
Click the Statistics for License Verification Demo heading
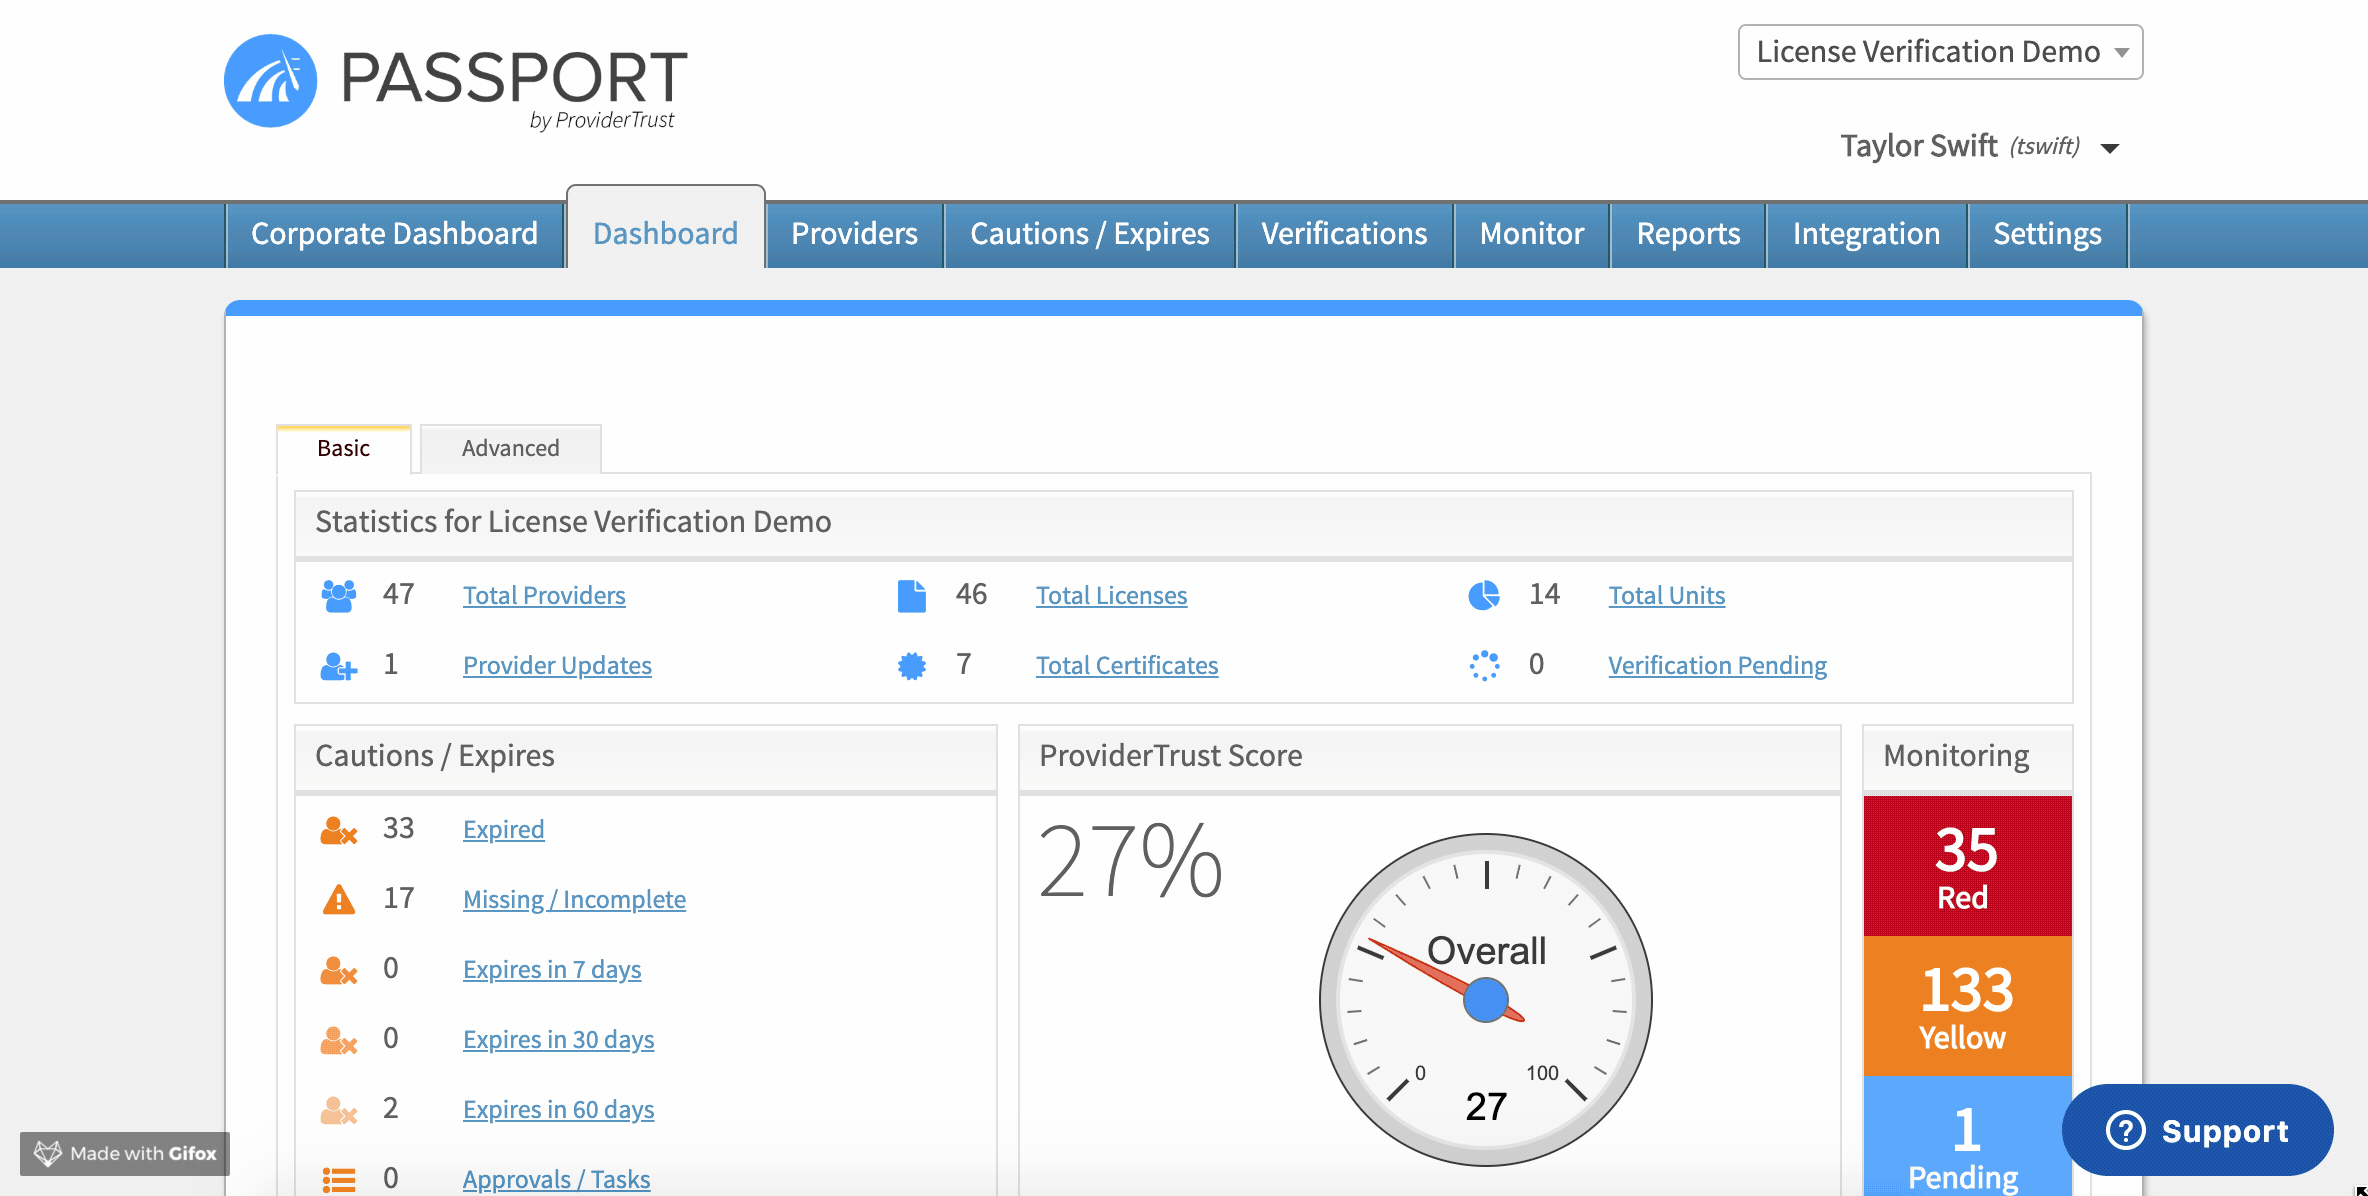coord(573,522)
